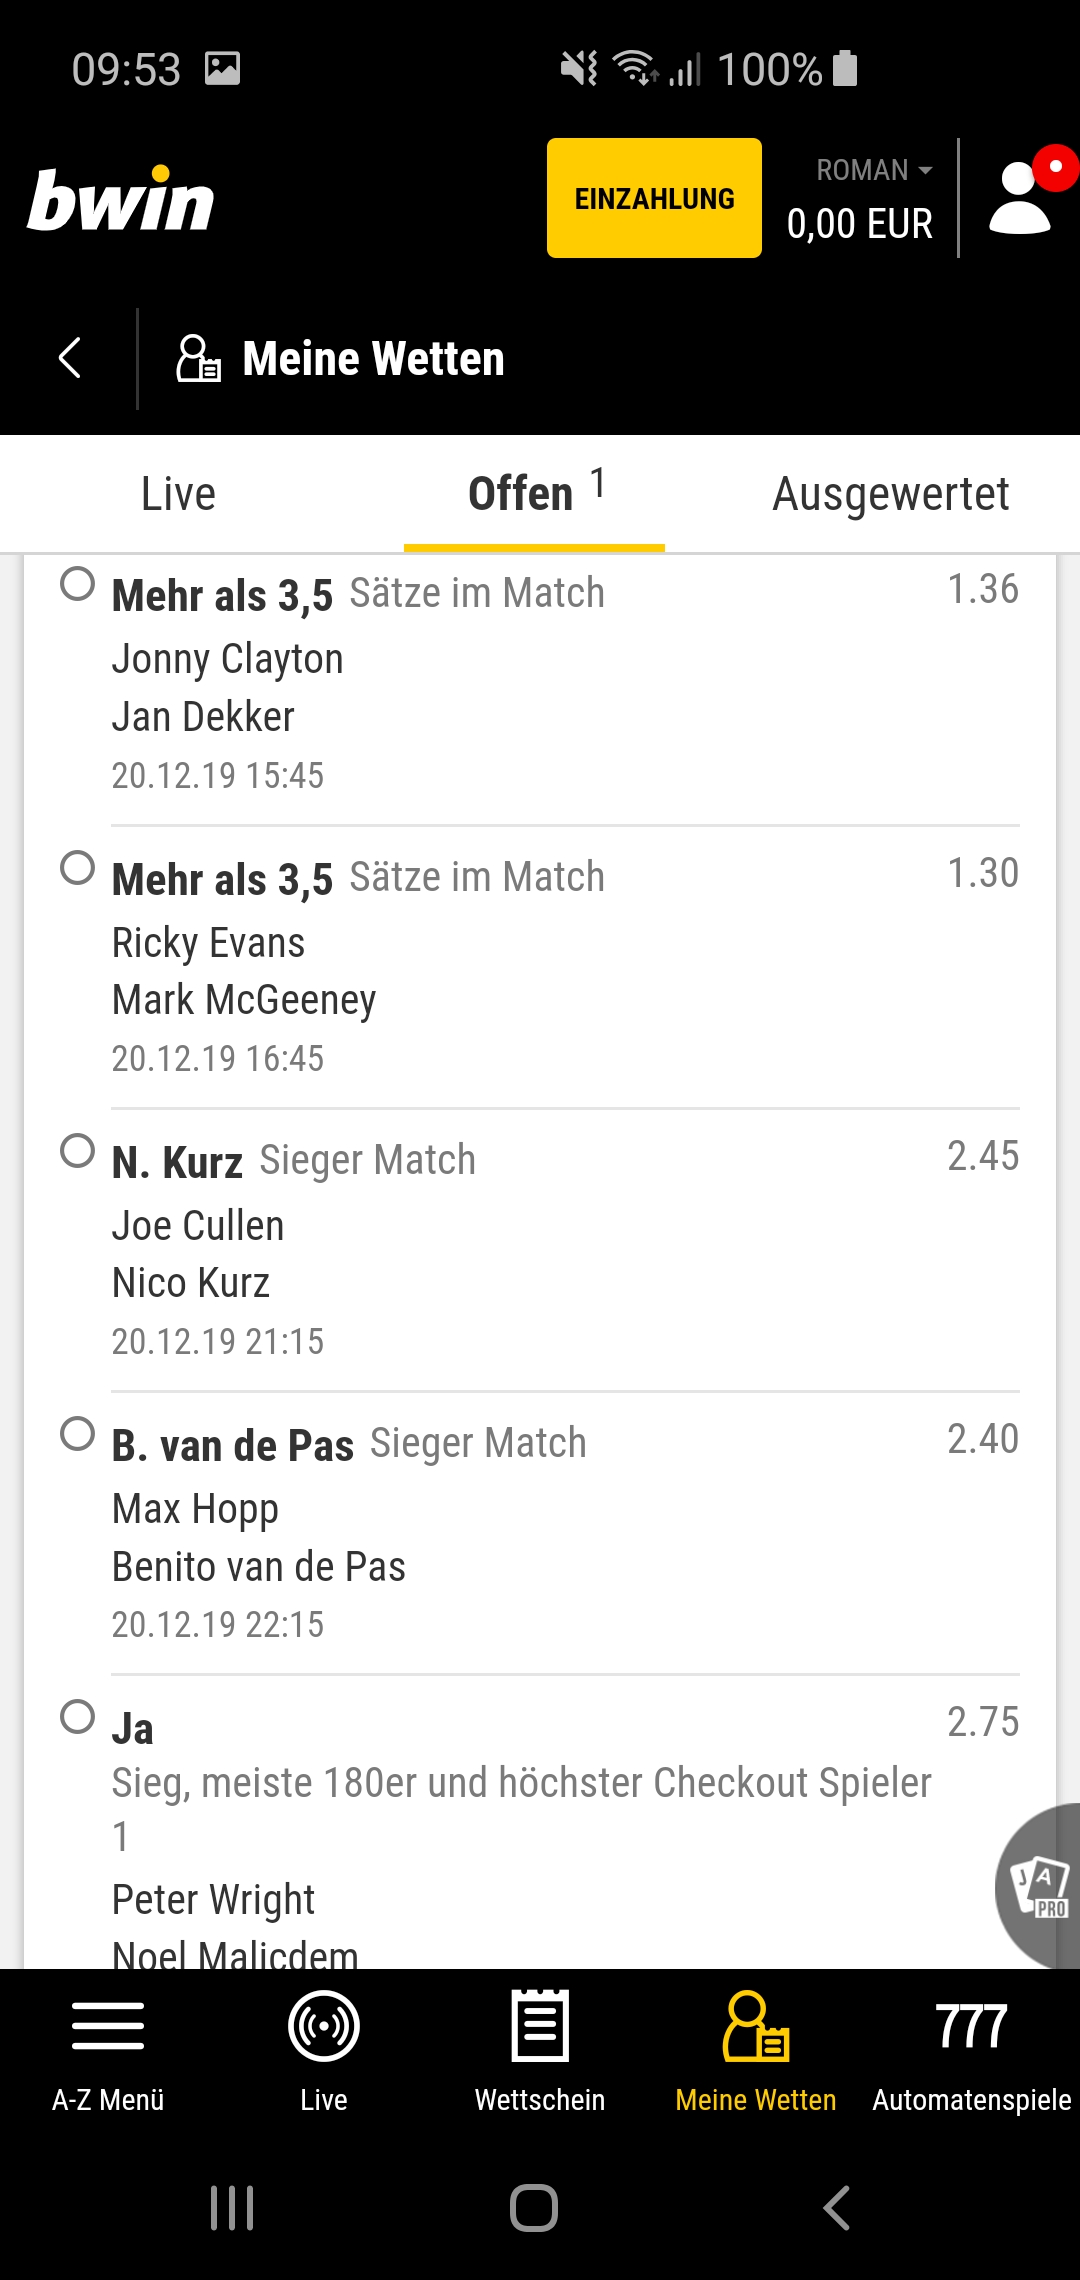Switch to the Live bets tab
The width and height of the screenshot is (1080, 2280).
(x=178, y=494)
